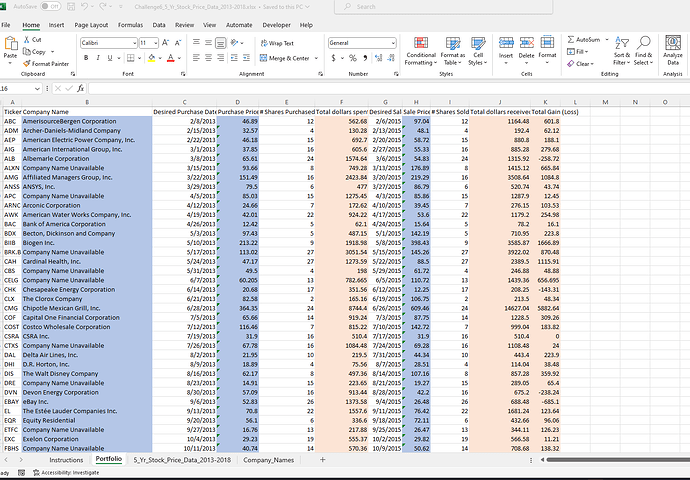Click the Borders icon

point(131,58)
